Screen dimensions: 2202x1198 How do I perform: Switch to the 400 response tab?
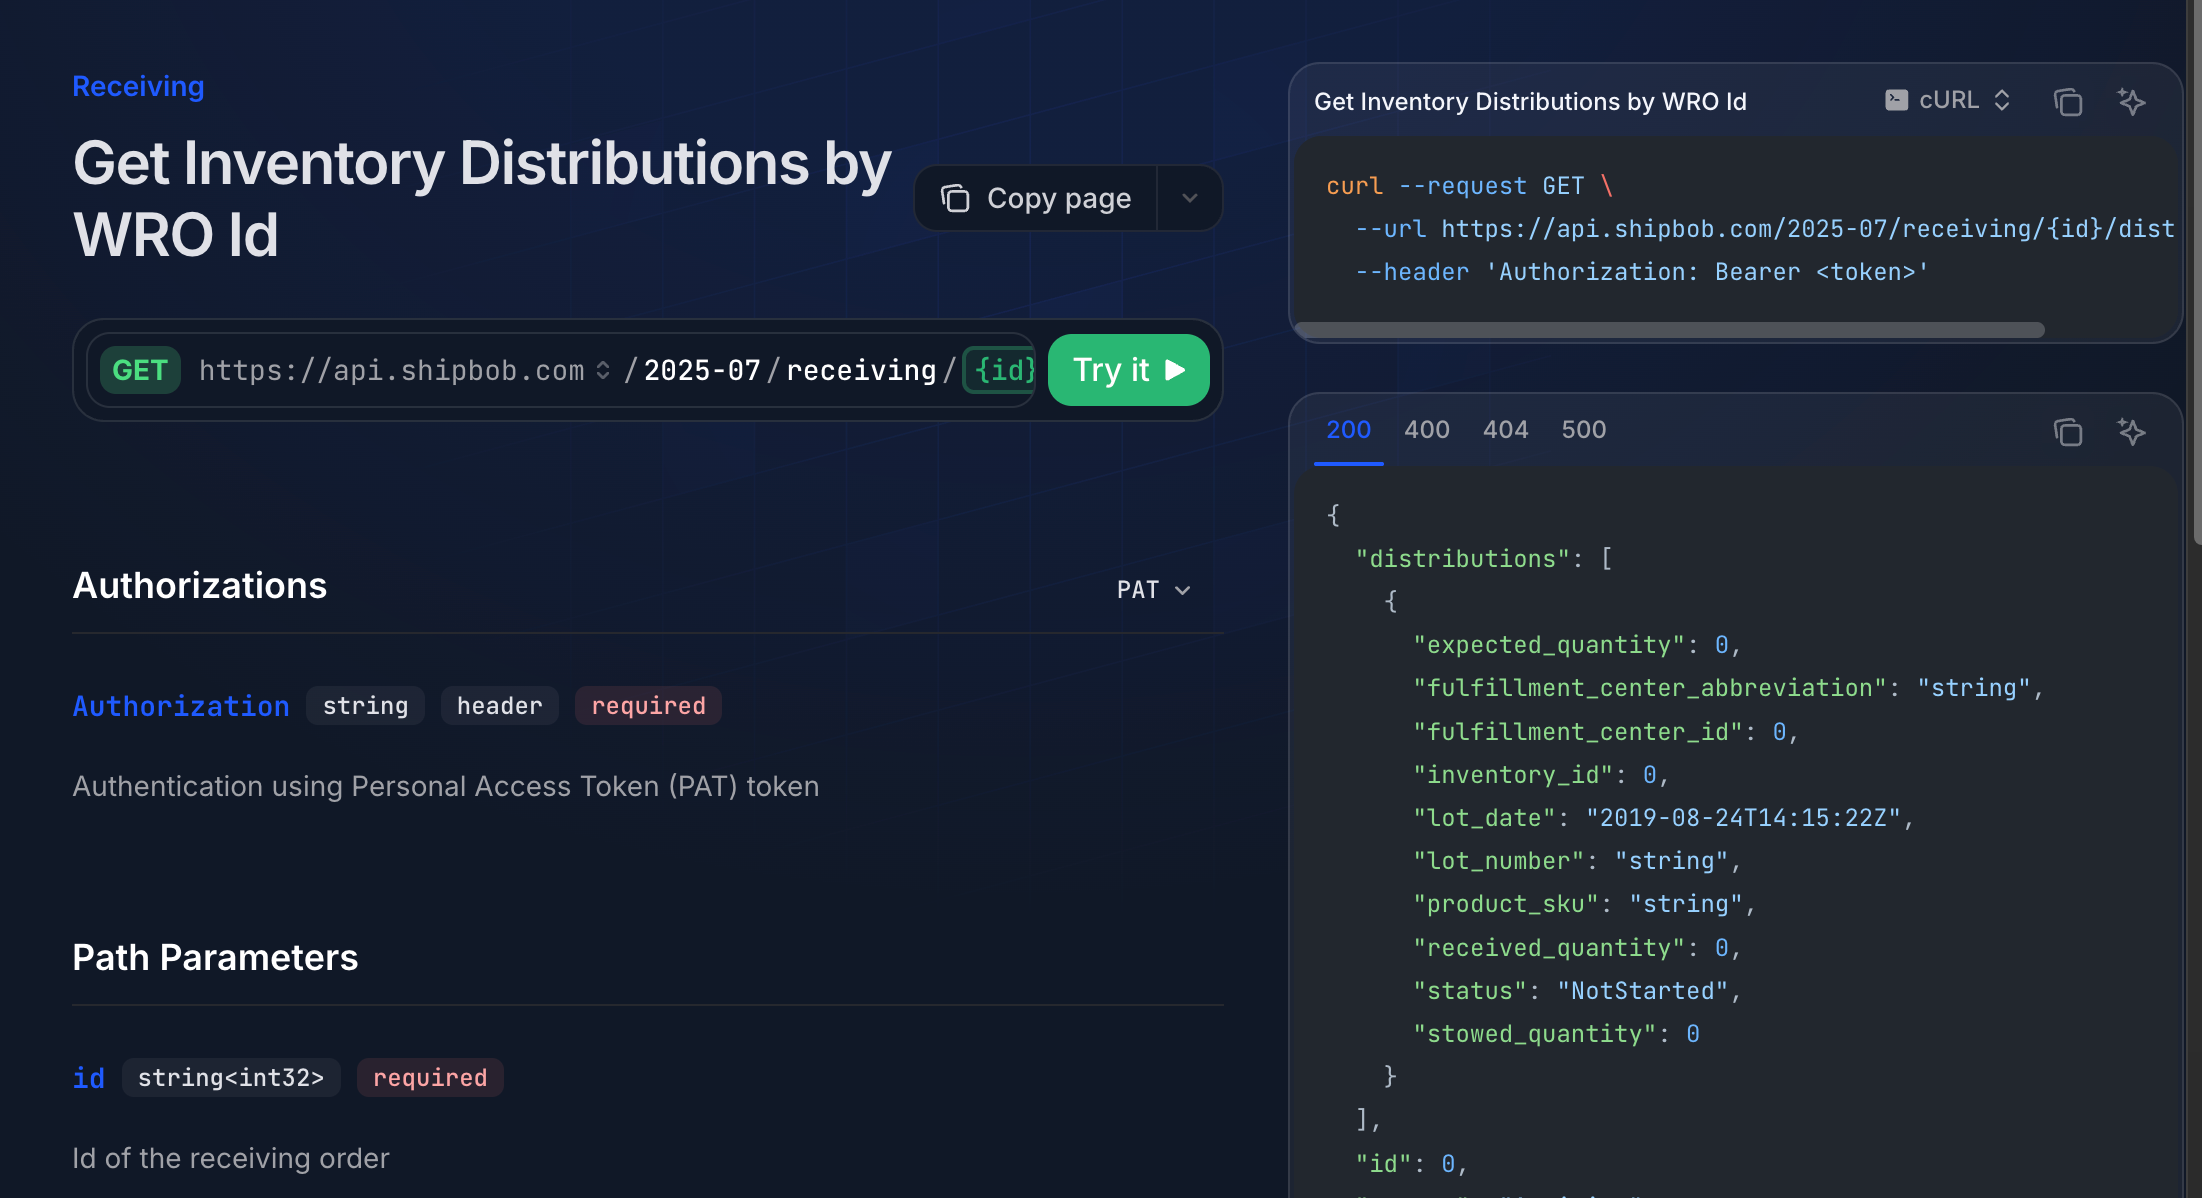(1426, 430)
